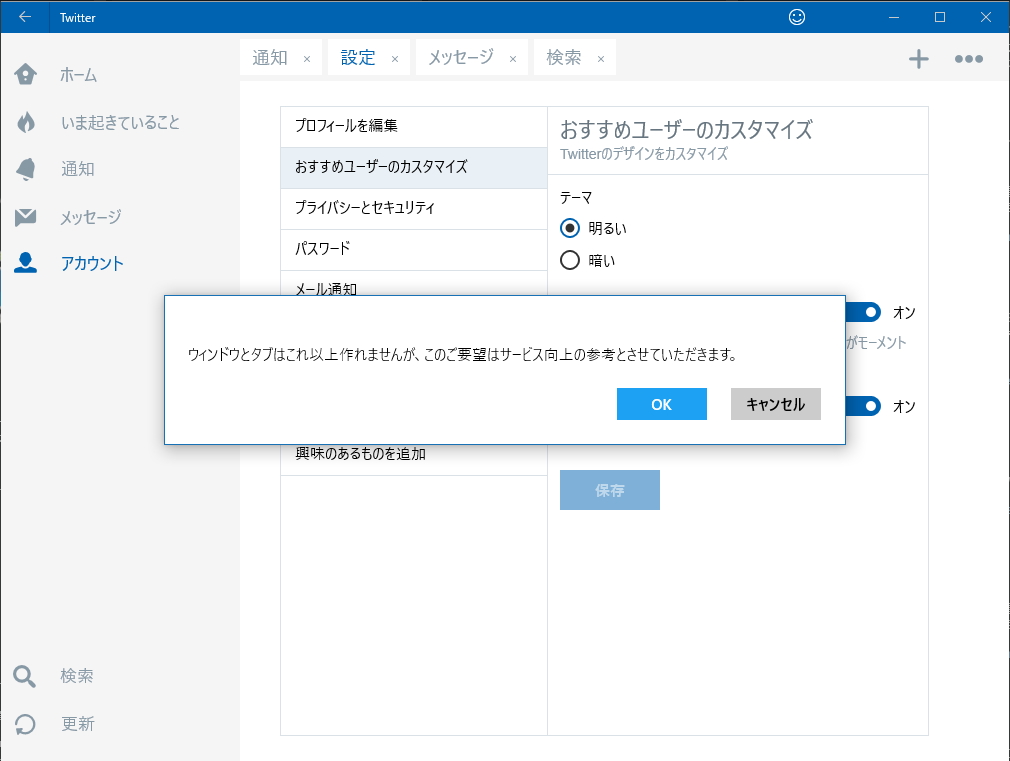Open the three-dot more menu
1010x761 pixels.
969,59
